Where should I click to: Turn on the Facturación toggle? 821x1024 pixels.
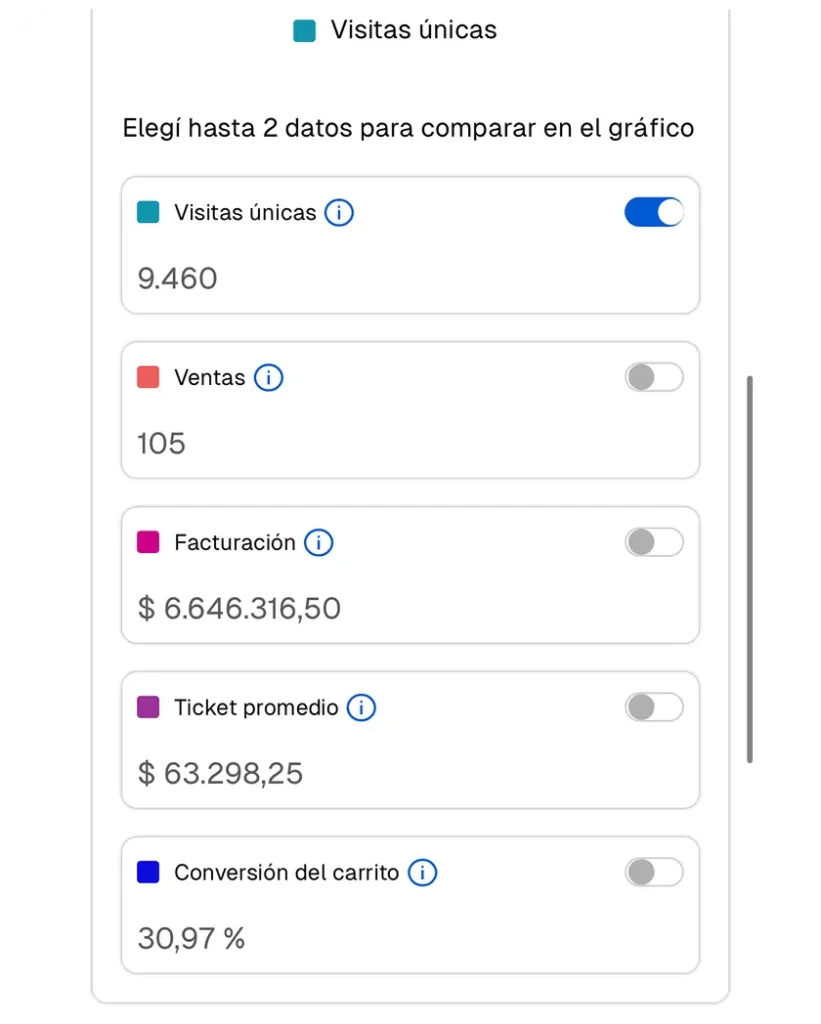[x=654, y=542]
